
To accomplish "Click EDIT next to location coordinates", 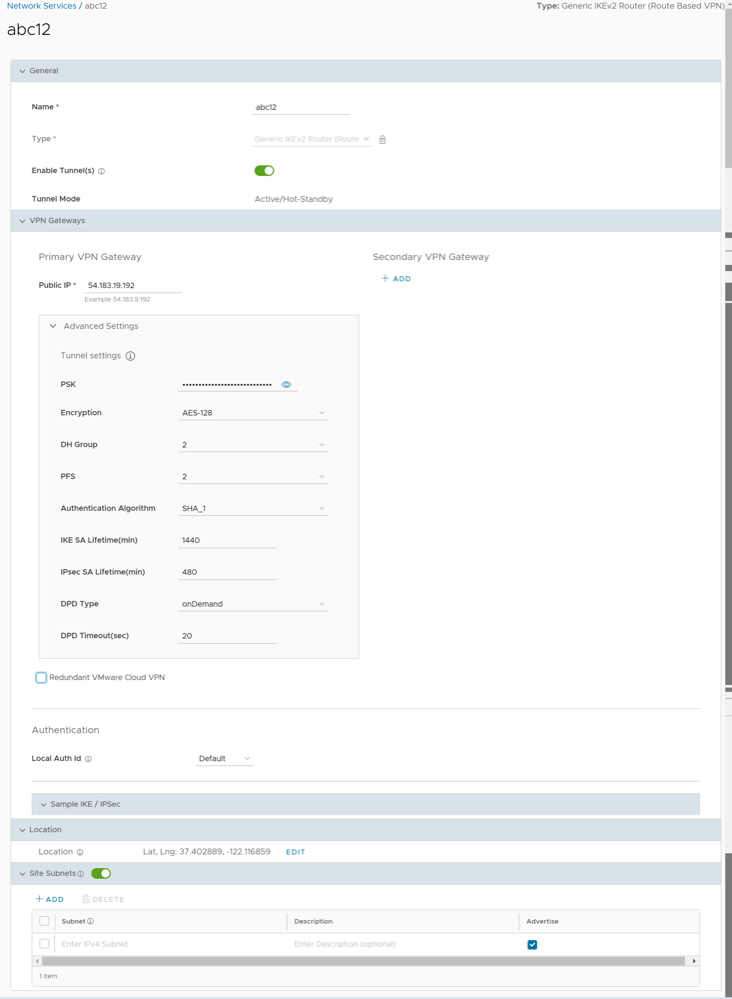I will coord(295,852).
